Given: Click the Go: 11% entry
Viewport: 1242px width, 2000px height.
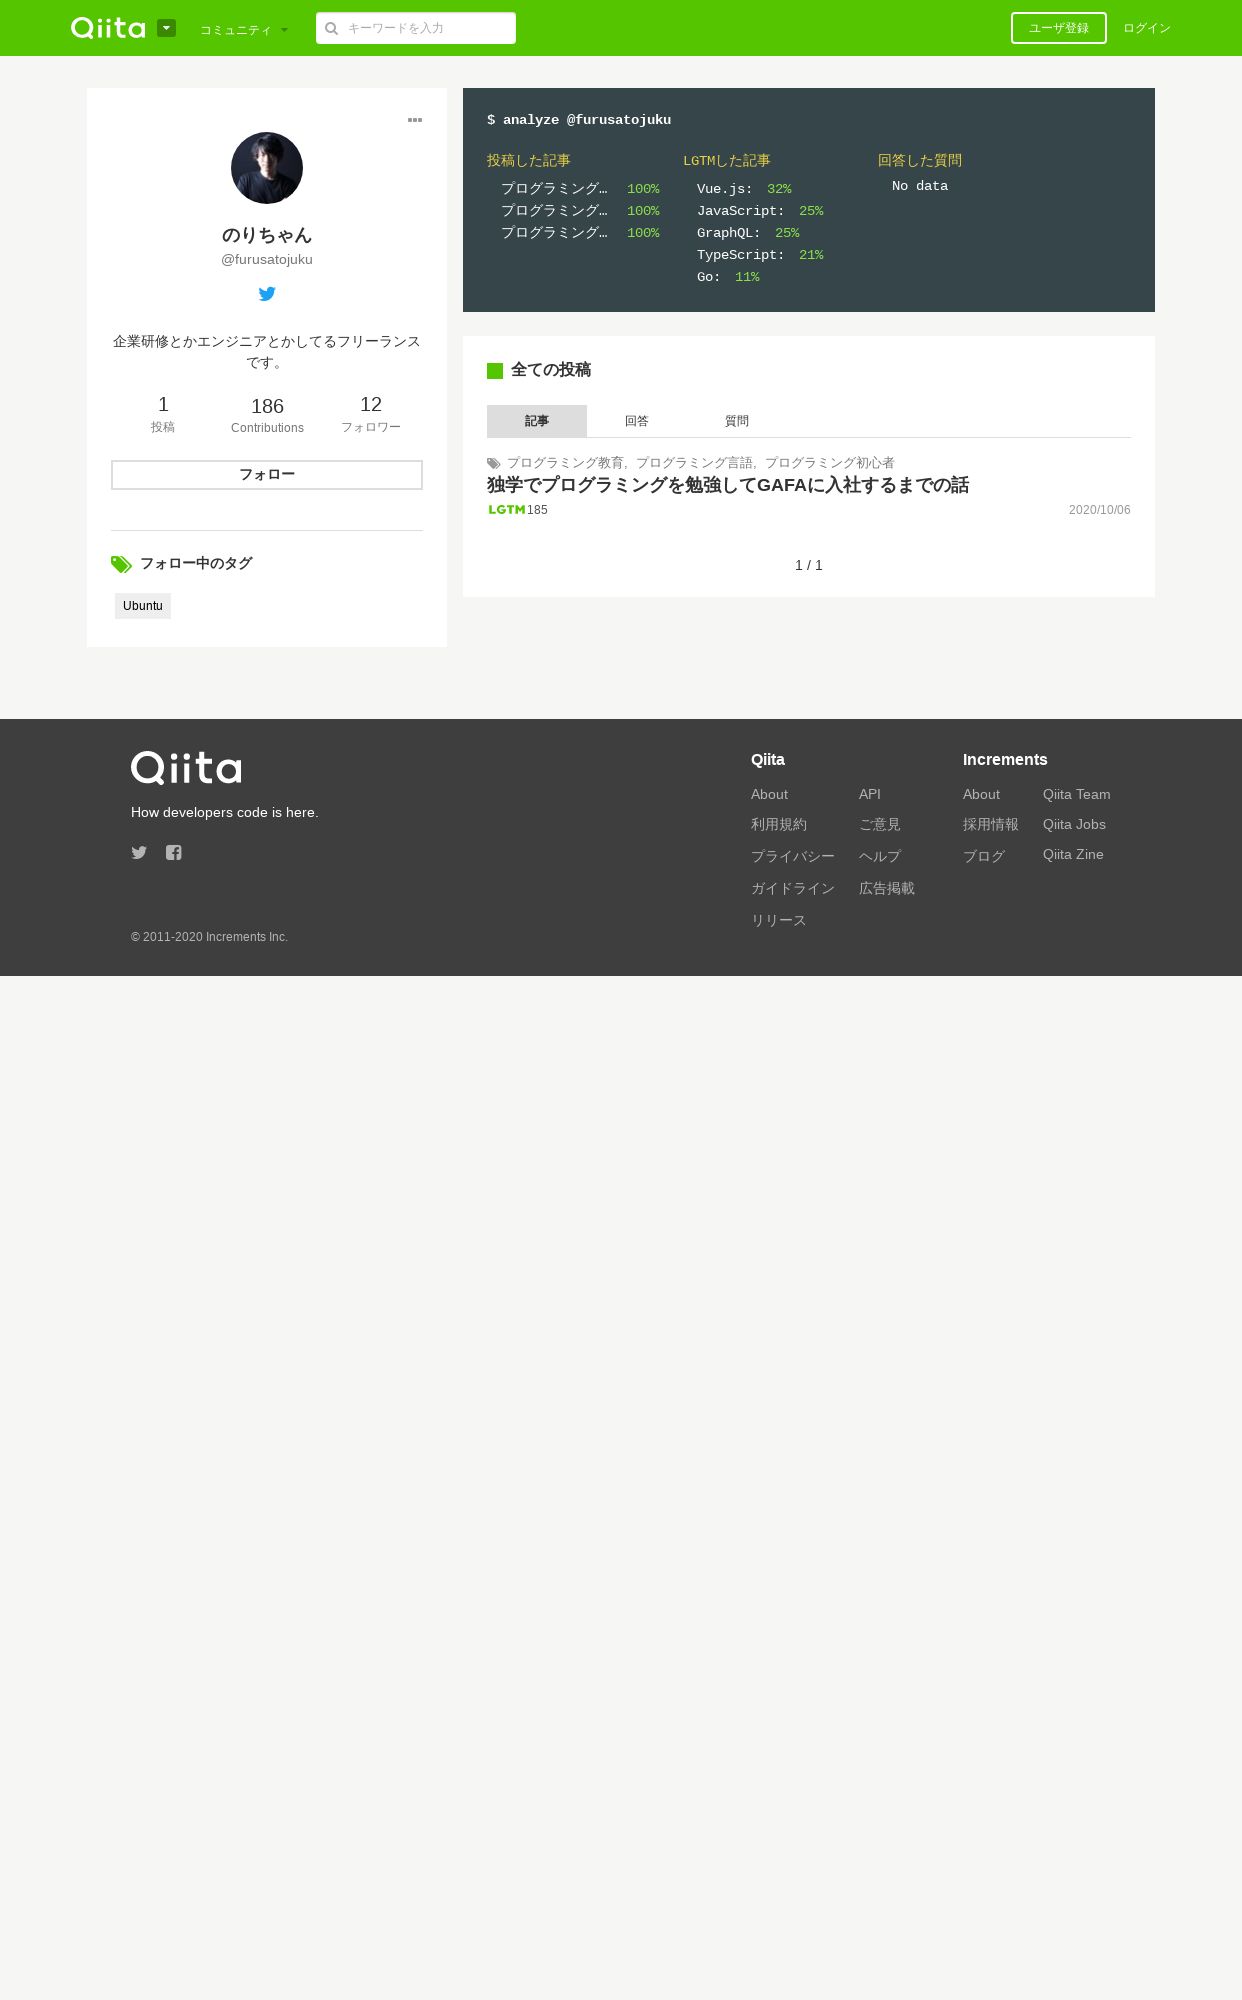Looking at the screenshot, I should point(728,277).
